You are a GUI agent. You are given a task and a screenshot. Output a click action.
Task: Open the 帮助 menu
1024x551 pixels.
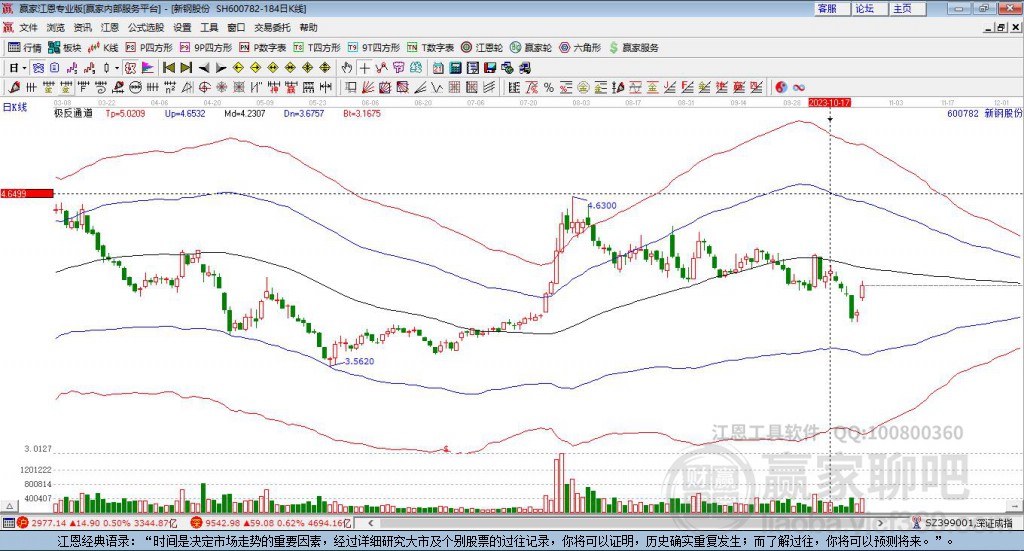tap(308, 27)
